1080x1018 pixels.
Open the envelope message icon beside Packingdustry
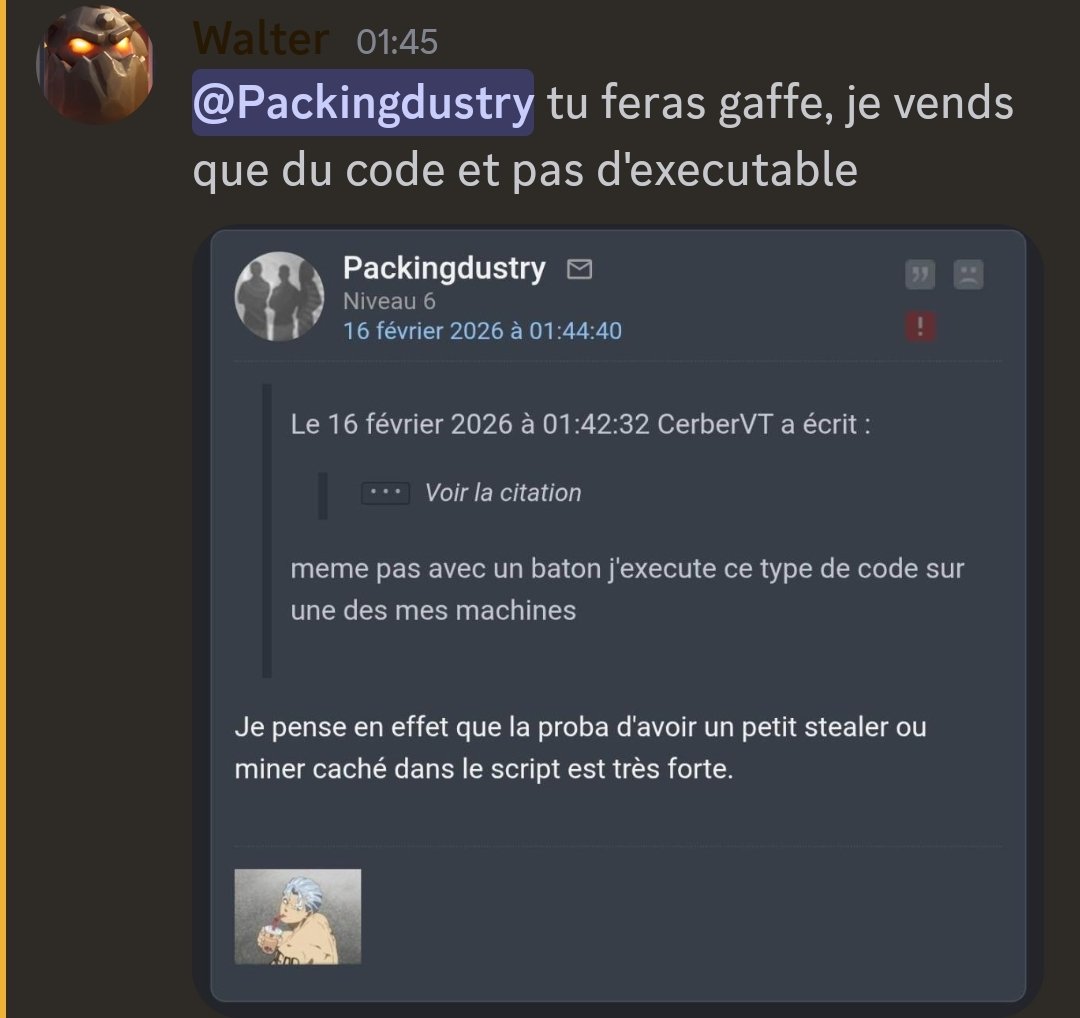(x=579, y=269)
